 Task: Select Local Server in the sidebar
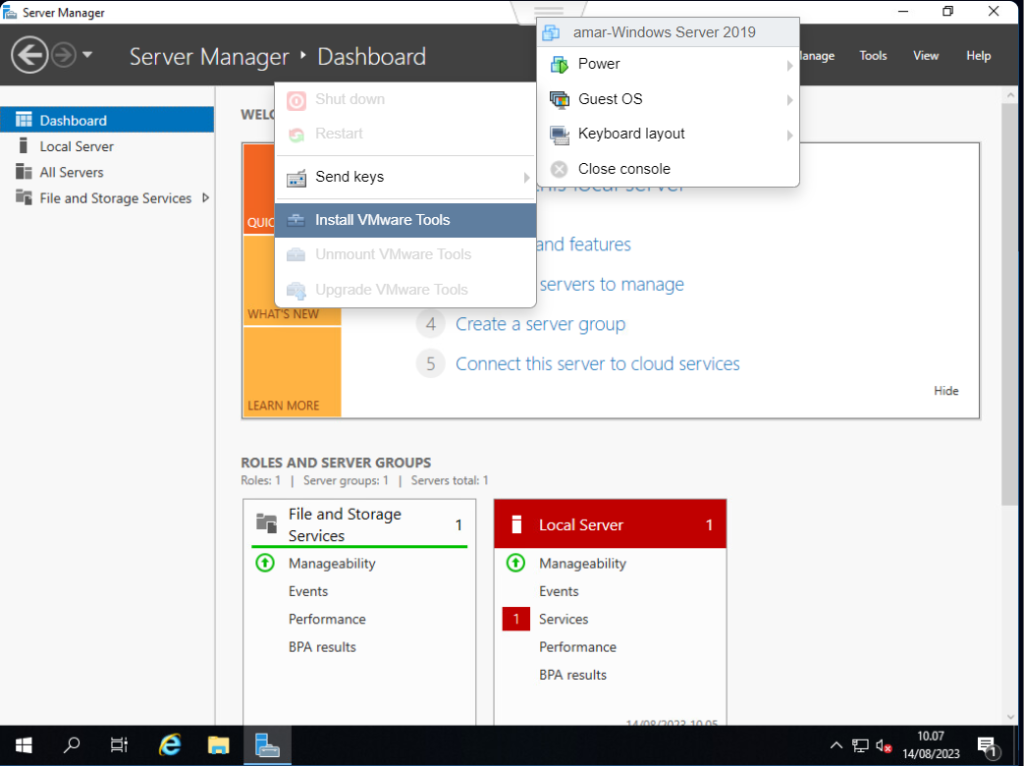(x=76, y=146)
